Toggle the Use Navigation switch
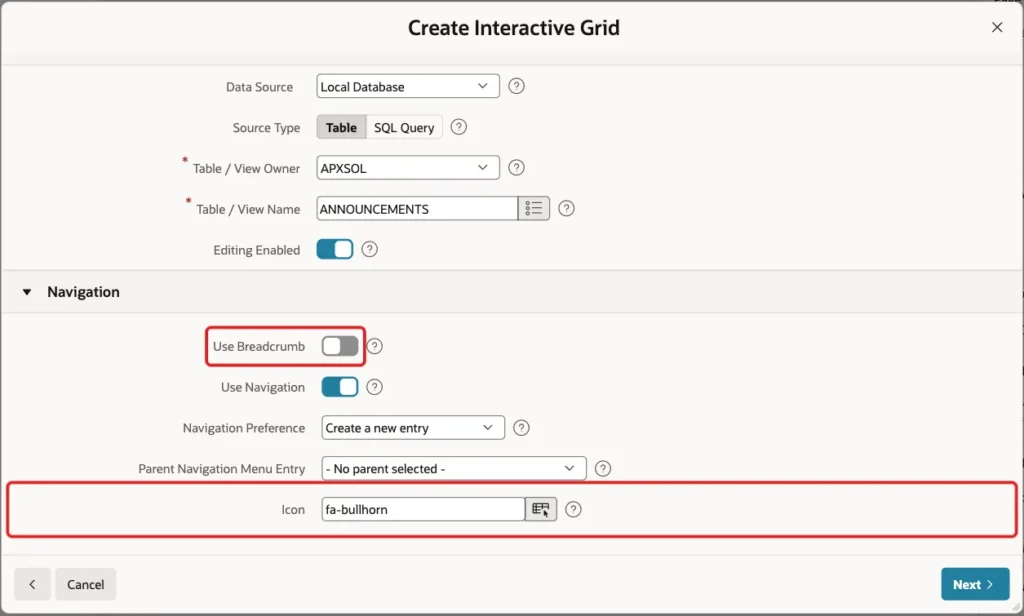Screen dimensions: 1024x616 click(340, 387)
